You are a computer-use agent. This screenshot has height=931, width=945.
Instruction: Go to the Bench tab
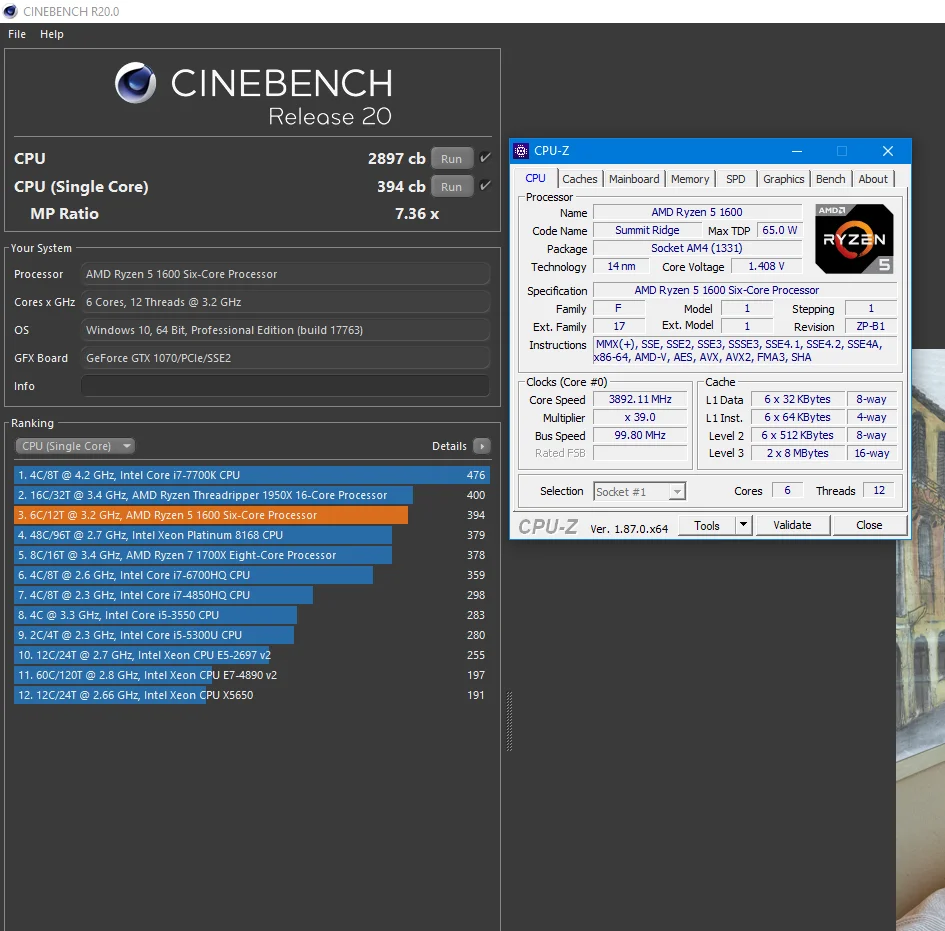830,179
